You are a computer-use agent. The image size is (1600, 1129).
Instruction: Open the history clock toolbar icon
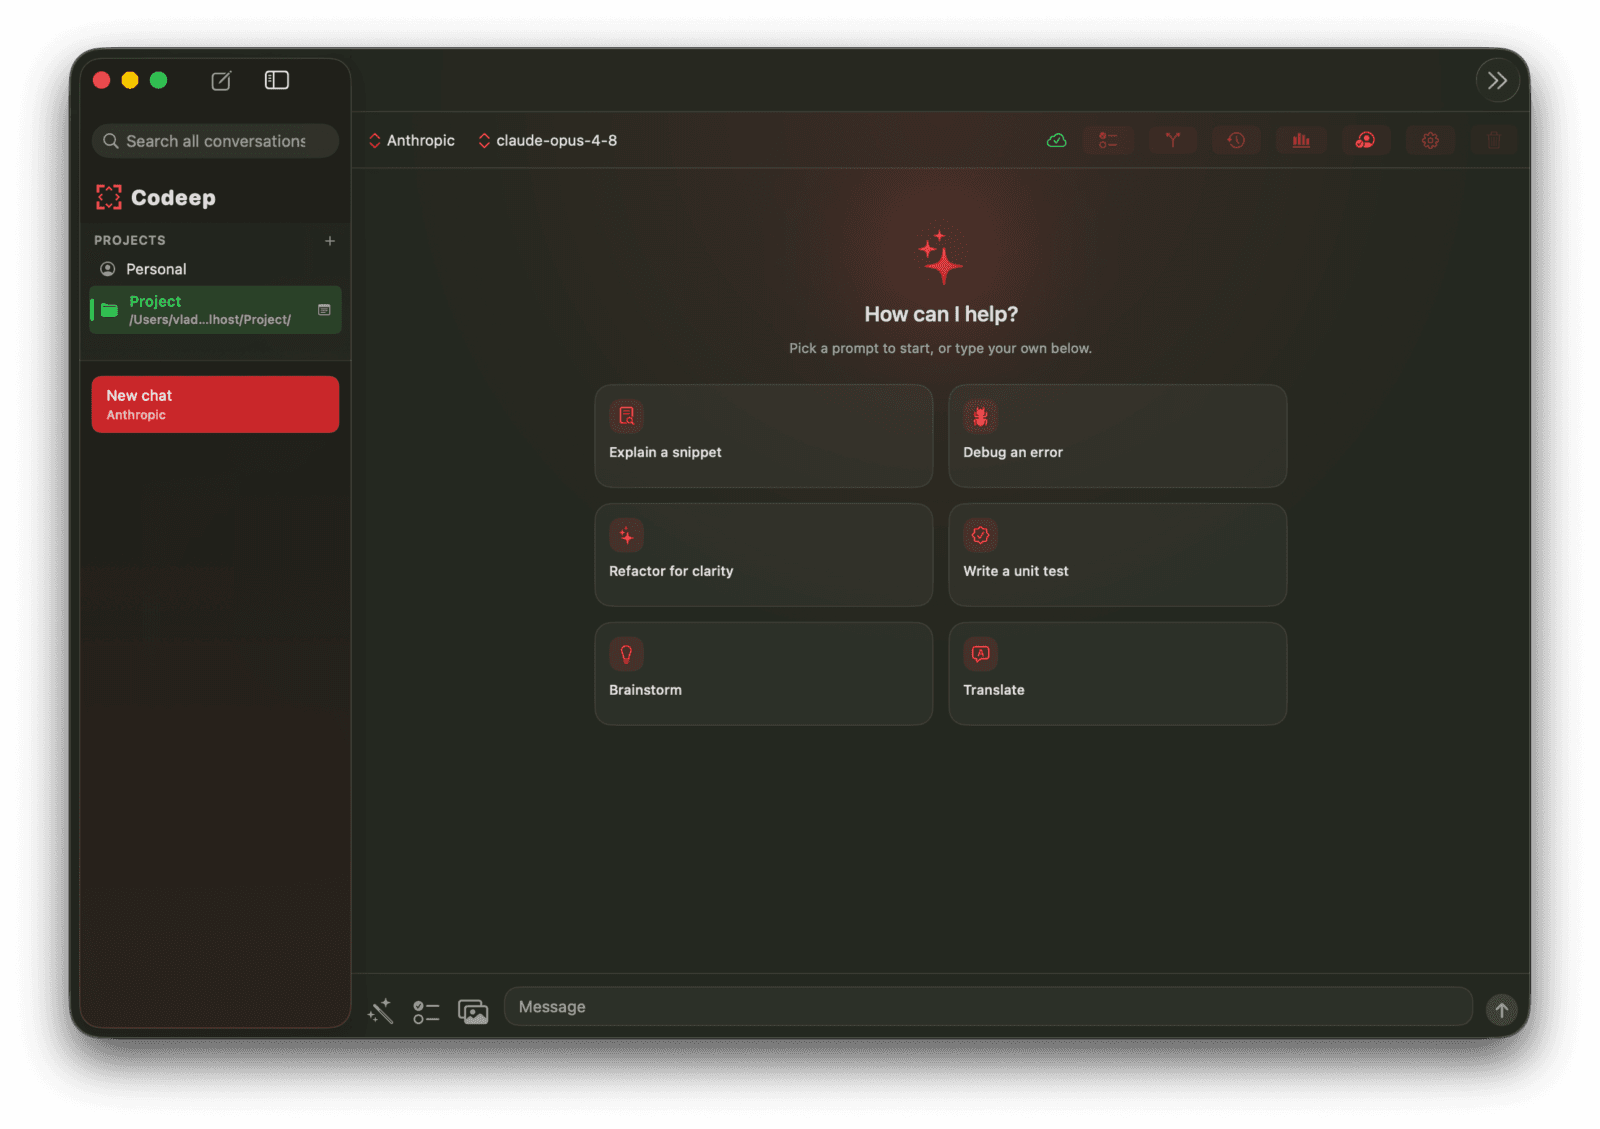[1237, 141]
